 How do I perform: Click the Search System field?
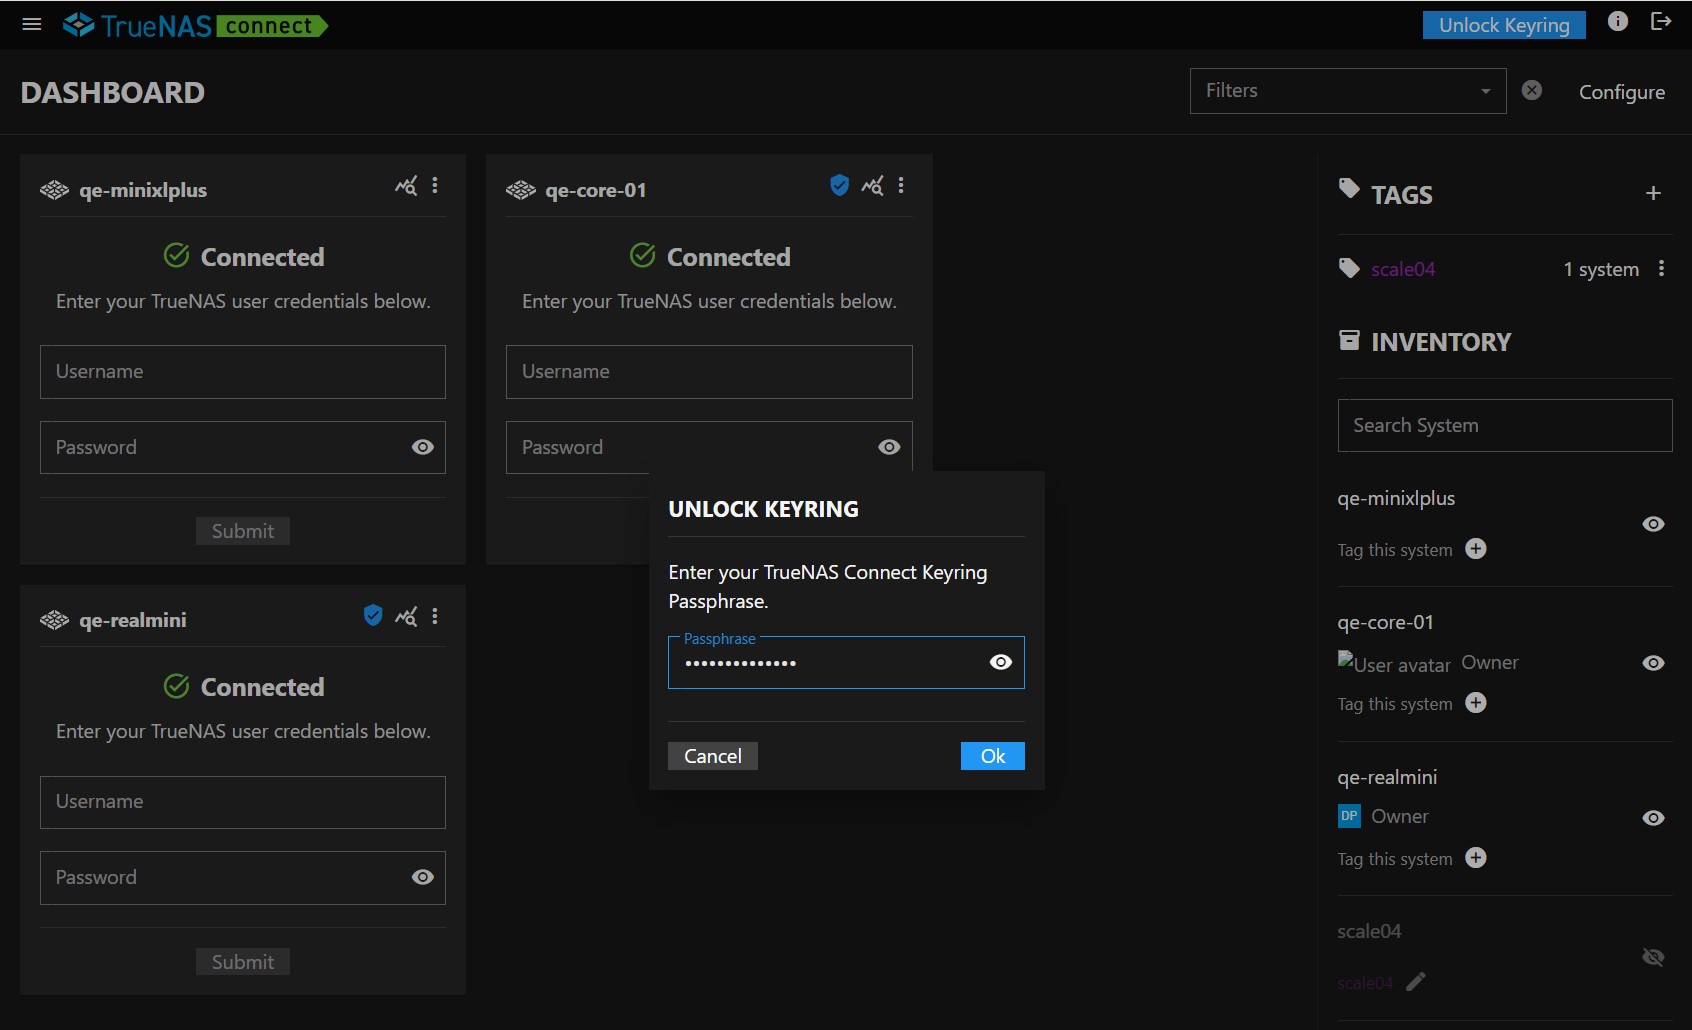pos(1504,426)
